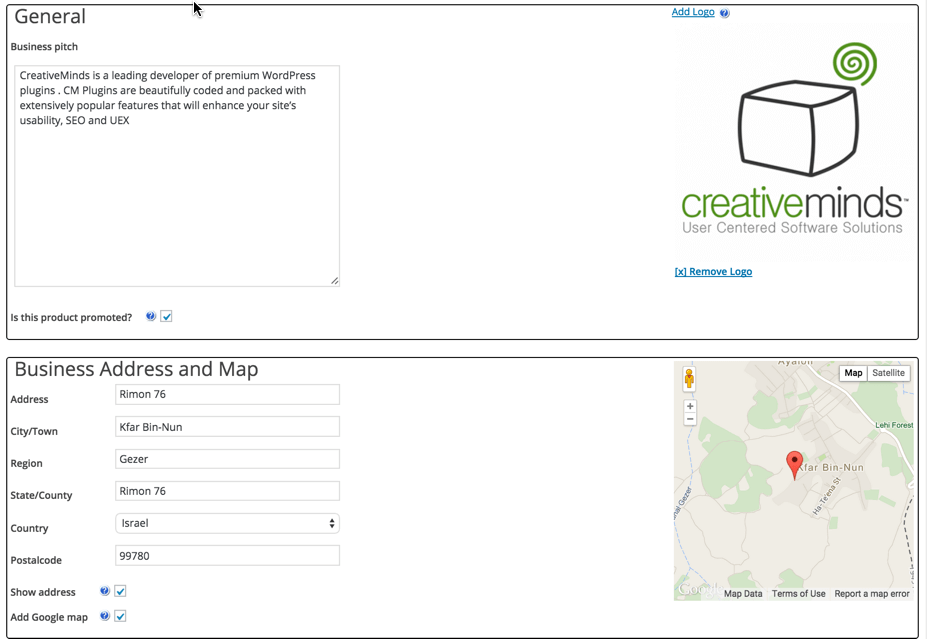The image size is (936, 639).
Task: Open map Terms of Use link
Action: pyautogui.click(x=798, y=593)
